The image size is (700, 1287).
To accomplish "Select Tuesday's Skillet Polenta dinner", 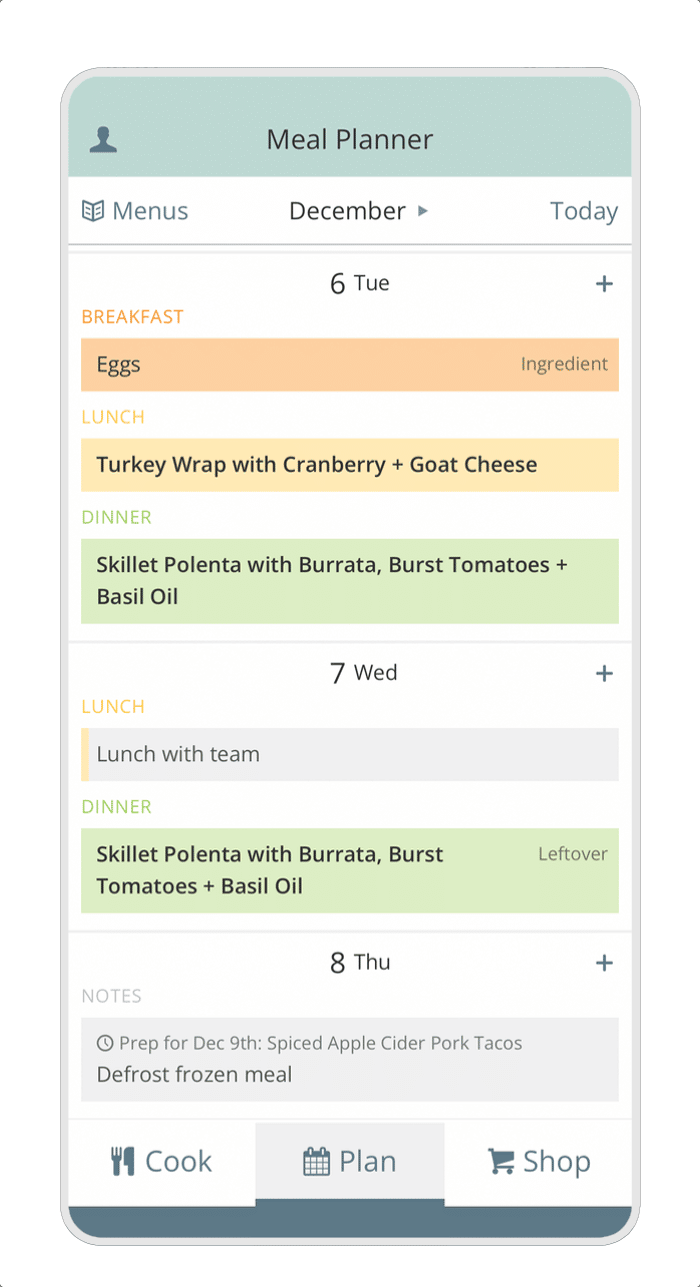I will click(350, 581).
